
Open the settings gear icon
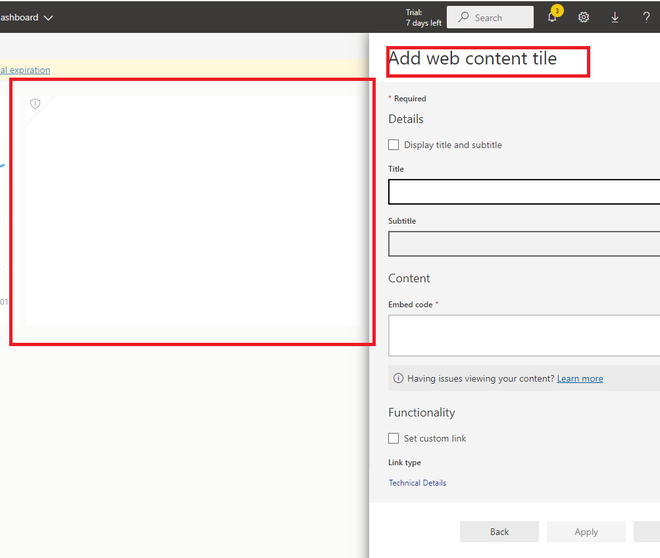pos(583,17)
